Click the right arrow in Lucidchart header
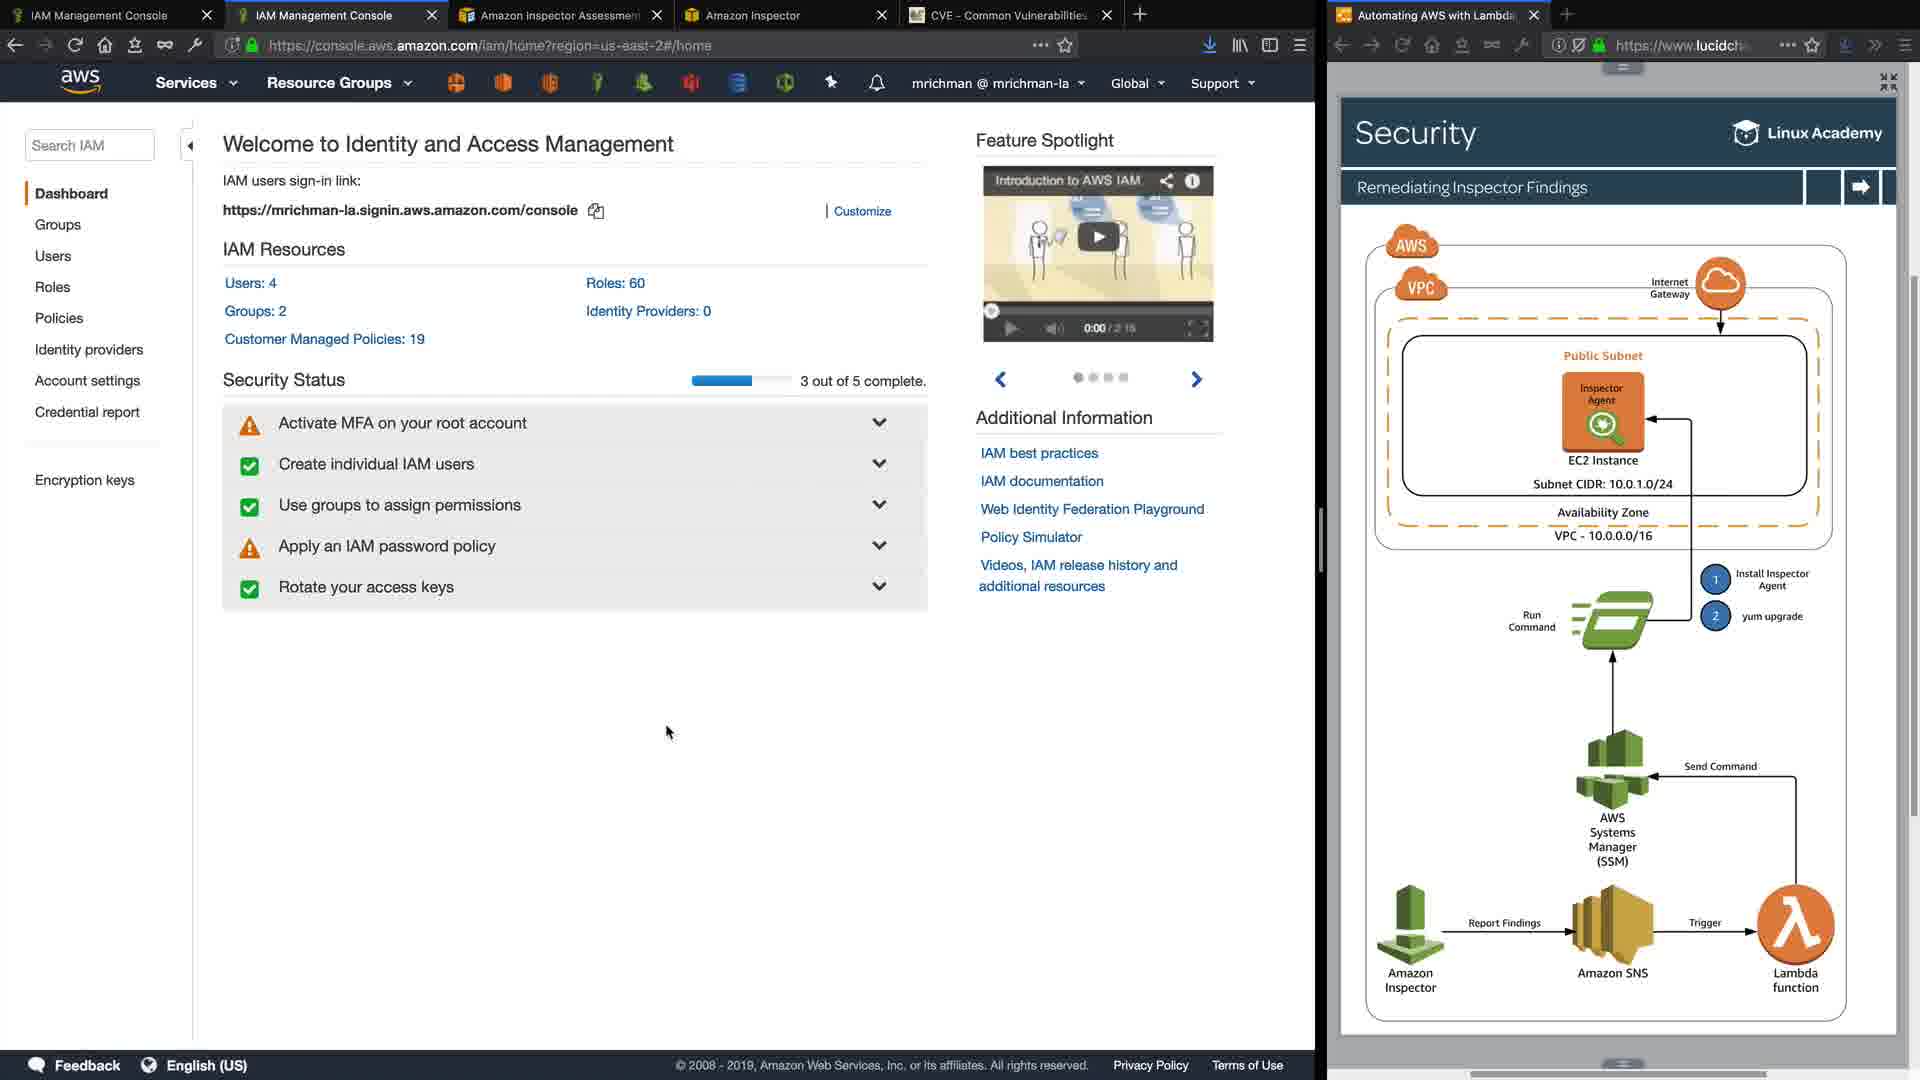1920x1080 pixels. [1860, 187]
